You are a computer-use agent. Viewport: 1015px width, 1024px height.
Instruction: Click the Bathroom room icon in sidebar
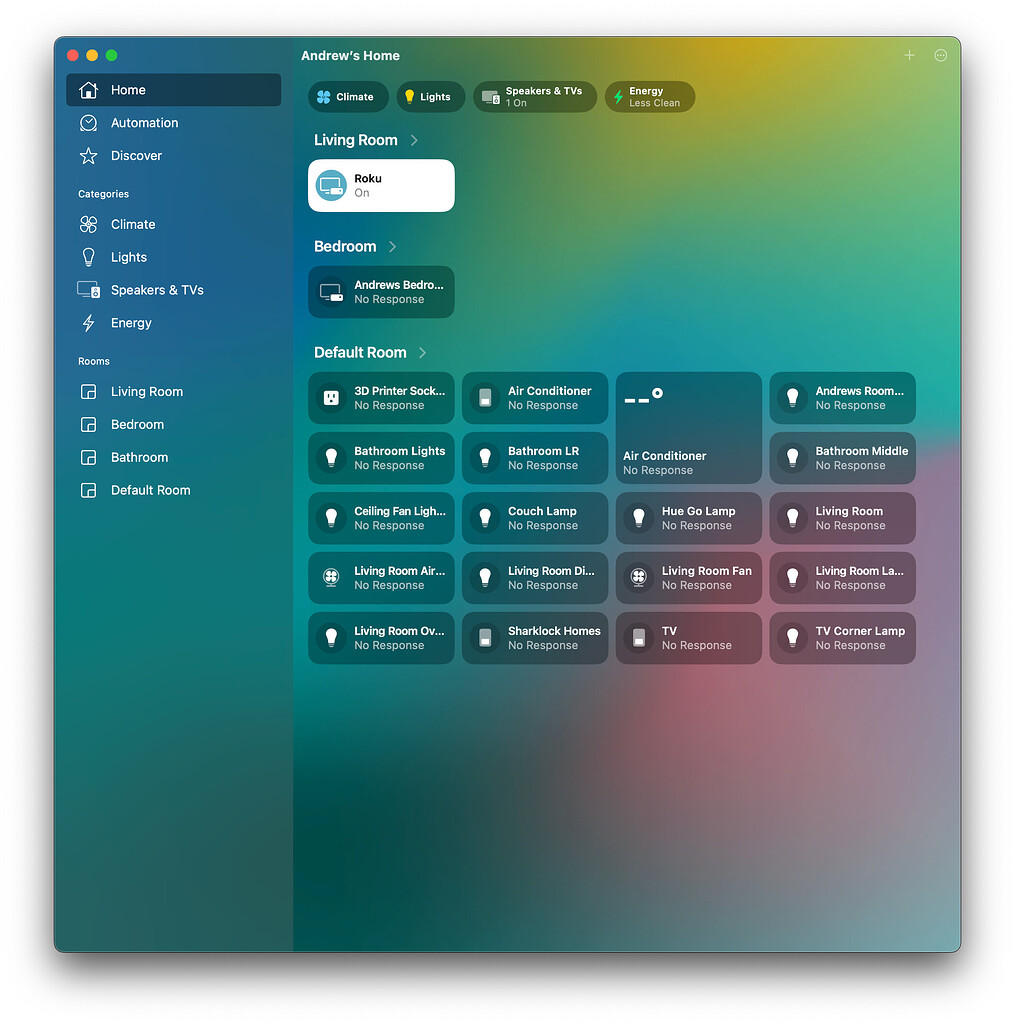click(88, 457)
